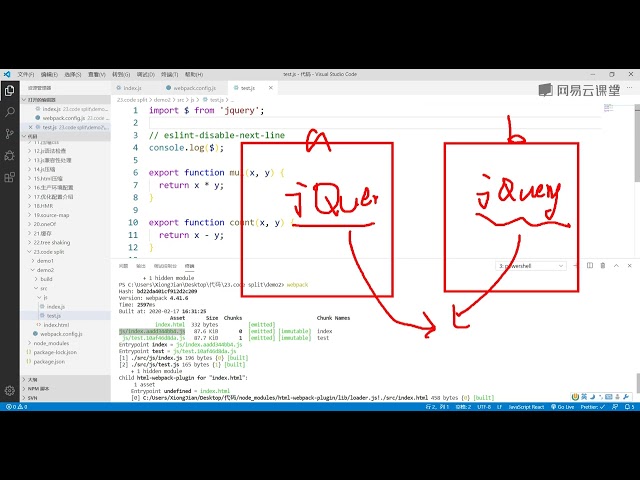640x480 pixels.
Task: Kill terminal with the trash icon
Action: pos(603,266)
